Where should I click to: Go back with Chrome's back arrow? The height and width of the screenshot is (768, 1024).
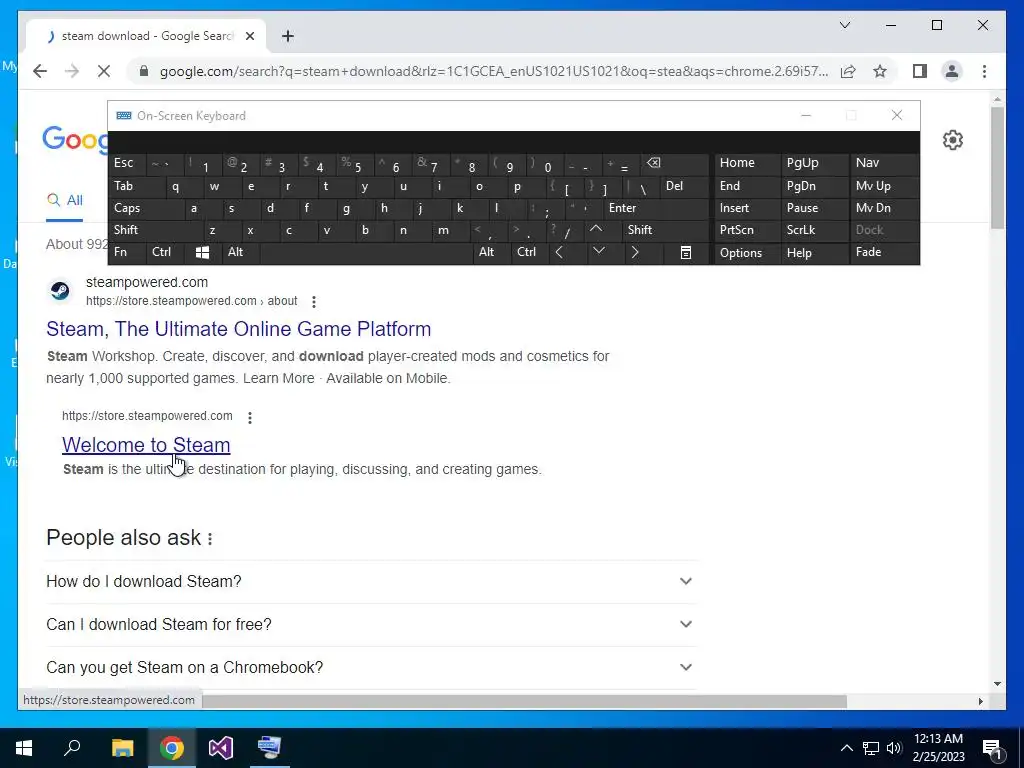[40, 71]
